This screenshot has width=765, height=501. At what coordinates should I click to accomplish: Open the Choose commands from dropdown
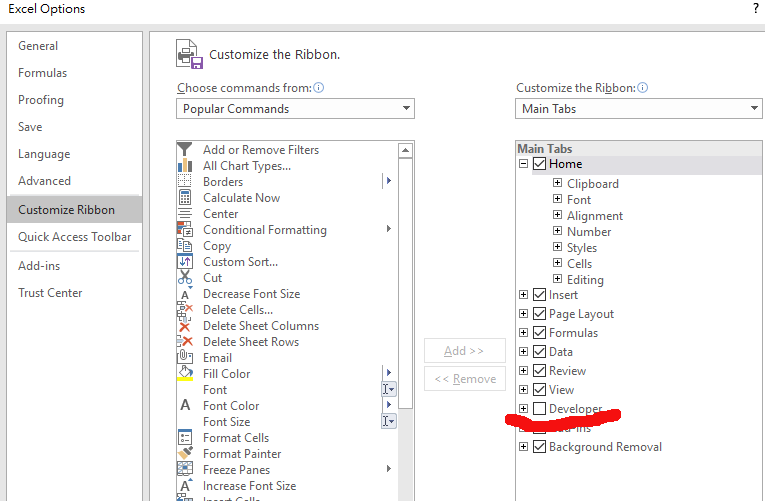pyautogui.click(x=296, y=109)
